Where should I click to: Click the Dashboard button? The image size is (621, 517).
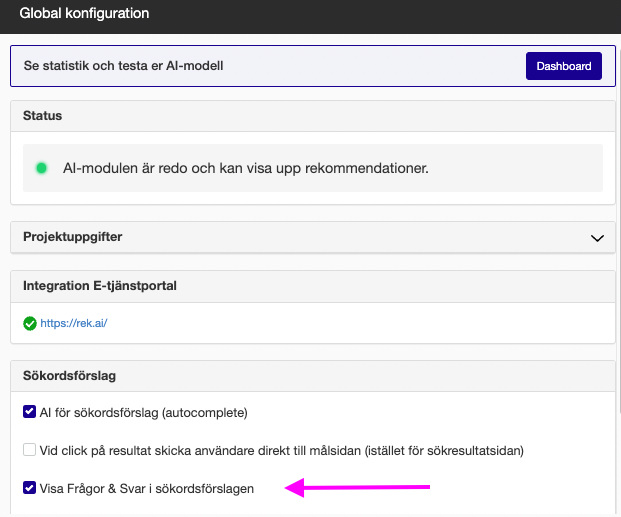(563, 66)
